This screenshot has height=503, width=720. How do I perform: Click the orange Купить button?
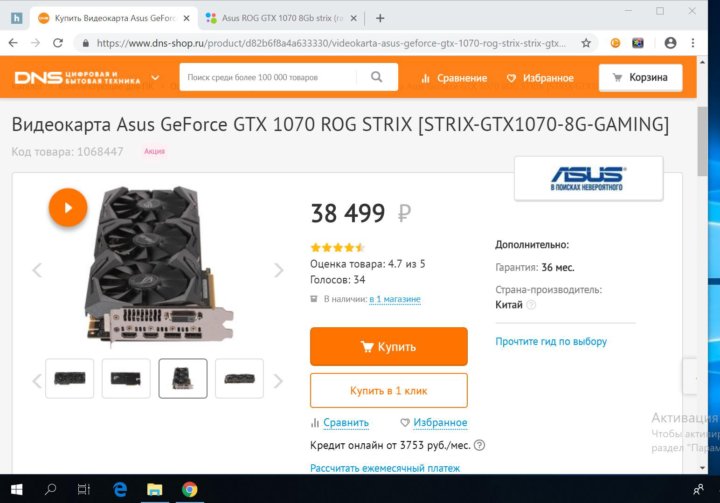coord(388,346)
